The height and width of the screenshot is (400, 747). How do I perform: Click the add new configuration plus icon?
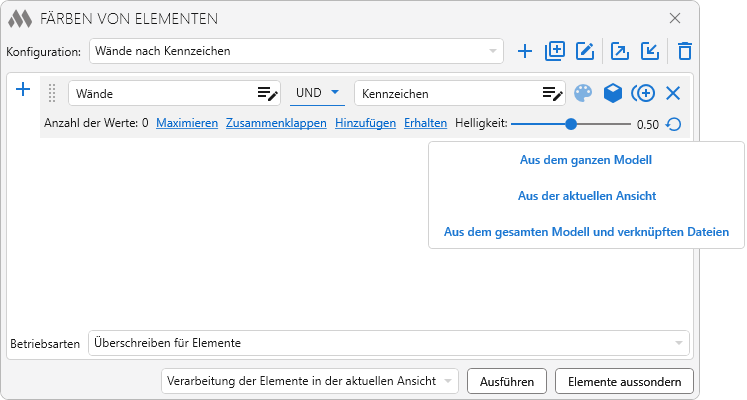pyautogui.click(x=525, y=51)
